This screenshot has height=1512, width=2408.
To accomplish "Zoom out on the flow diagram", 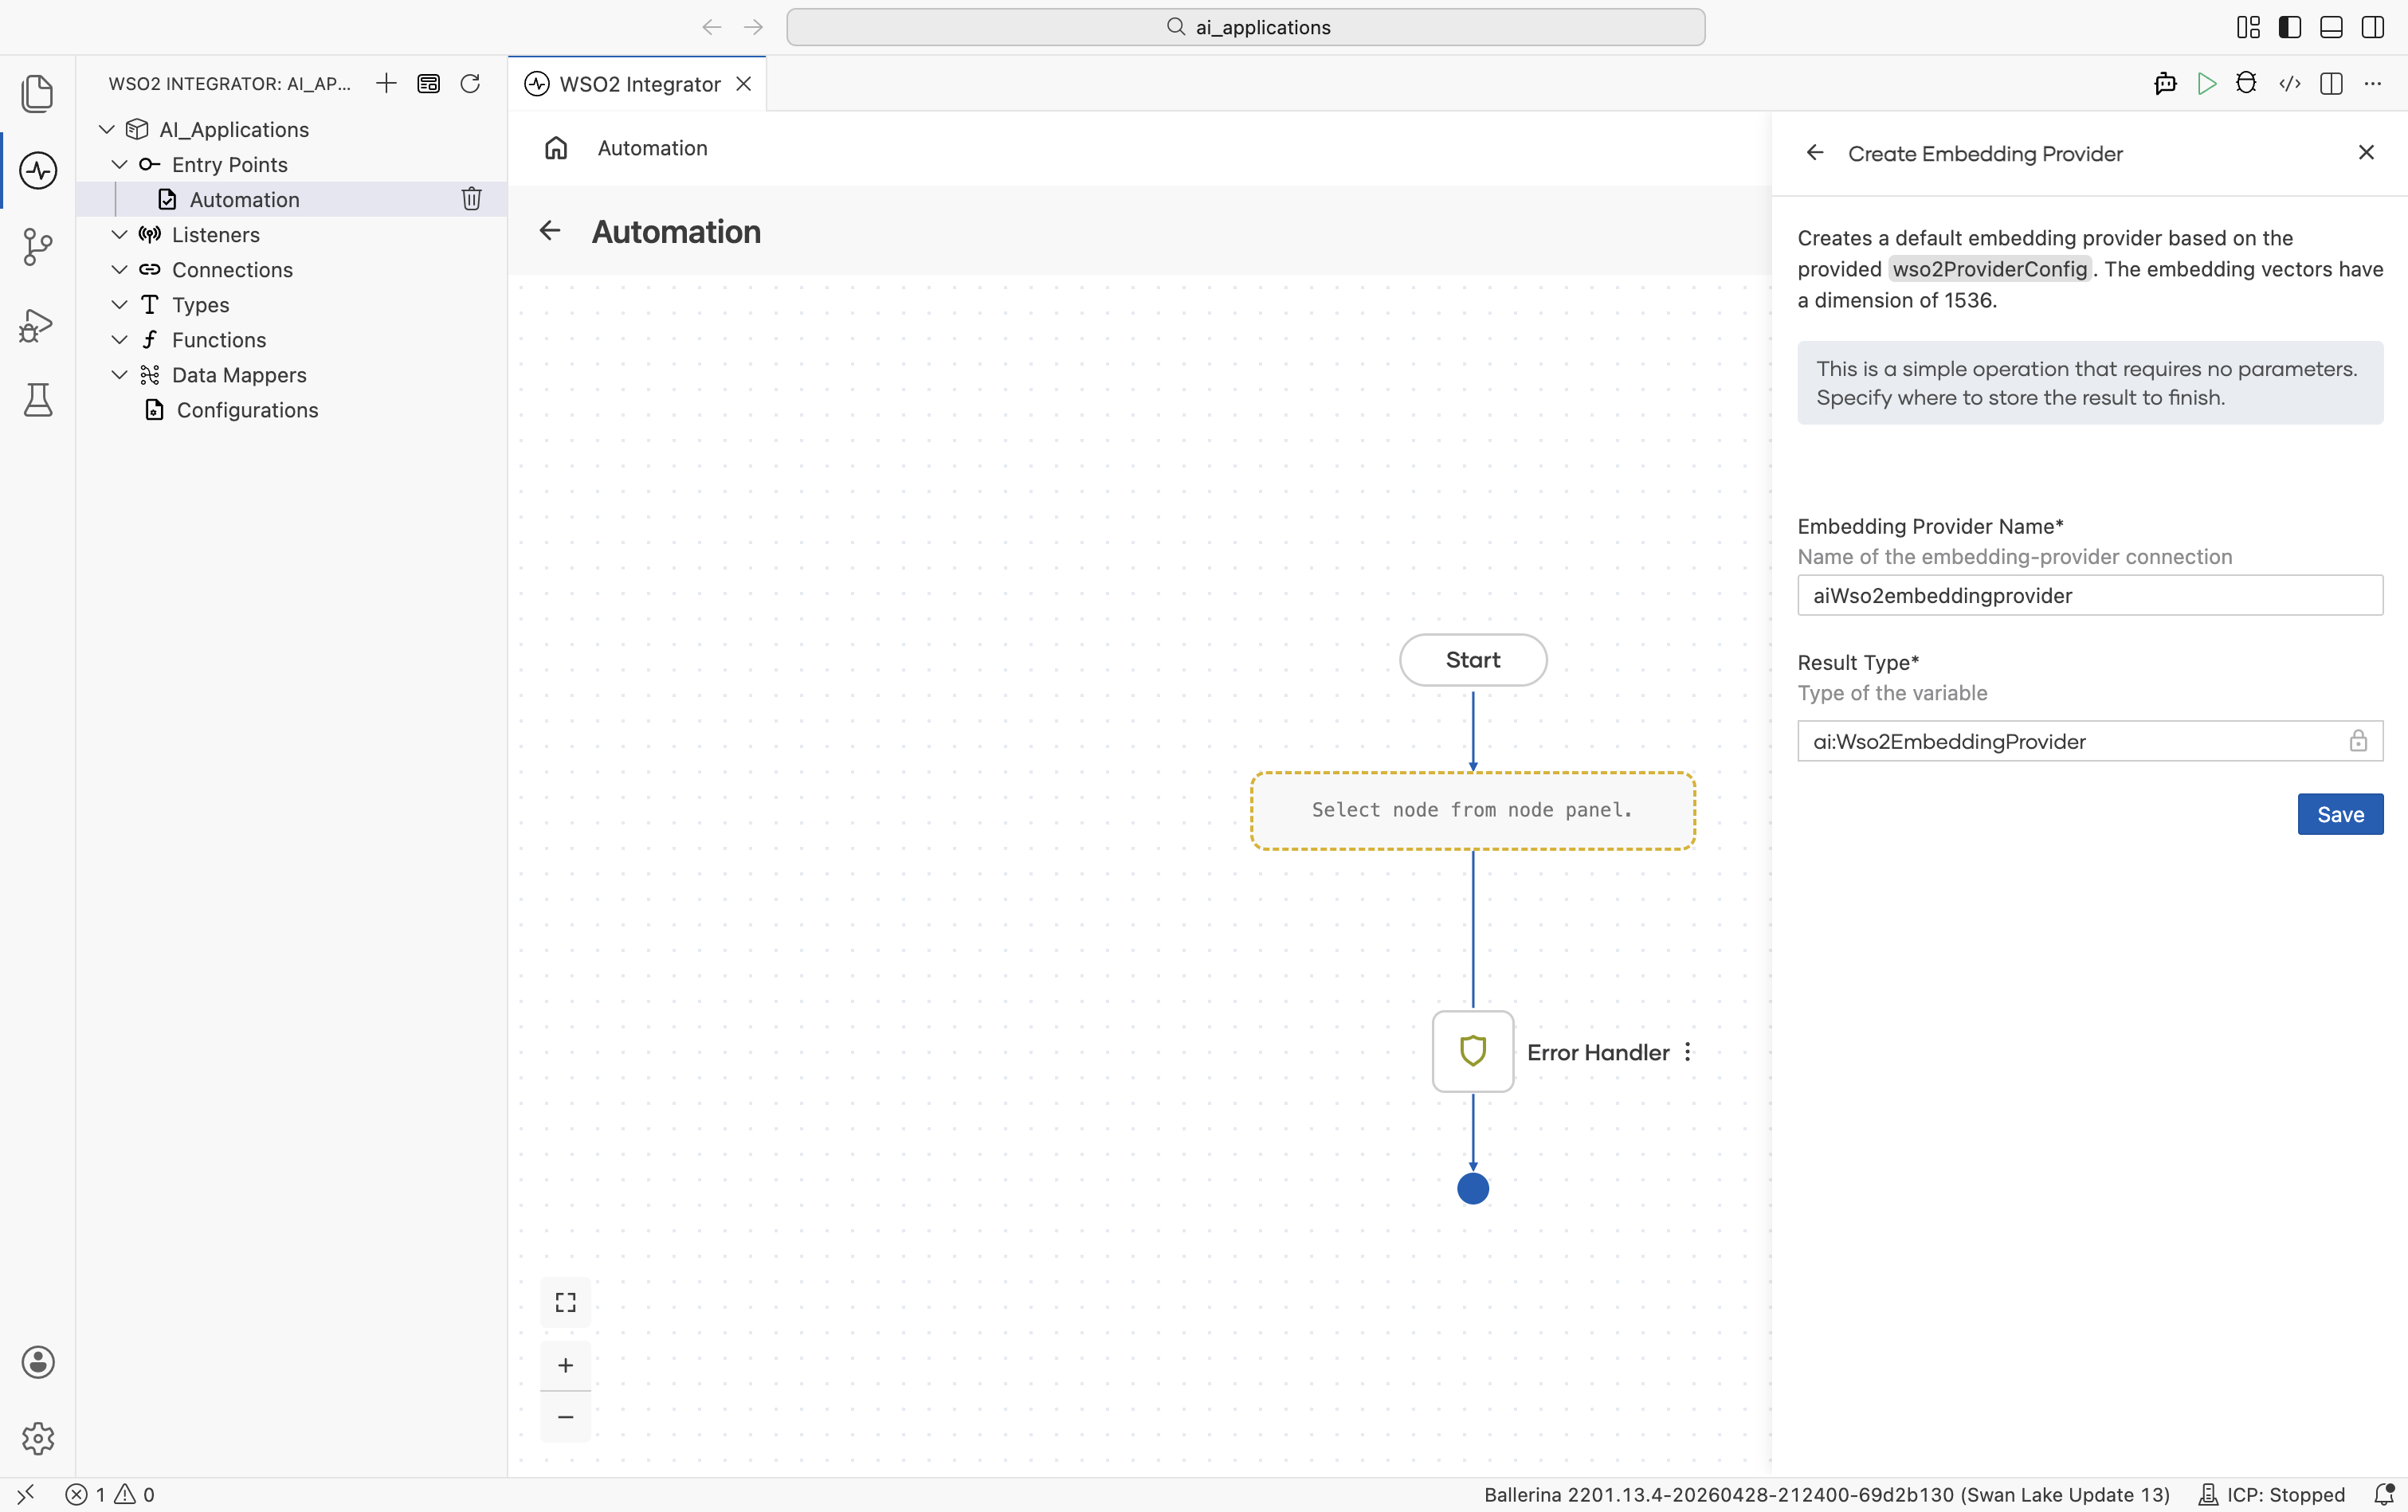I will (565, 1417).
